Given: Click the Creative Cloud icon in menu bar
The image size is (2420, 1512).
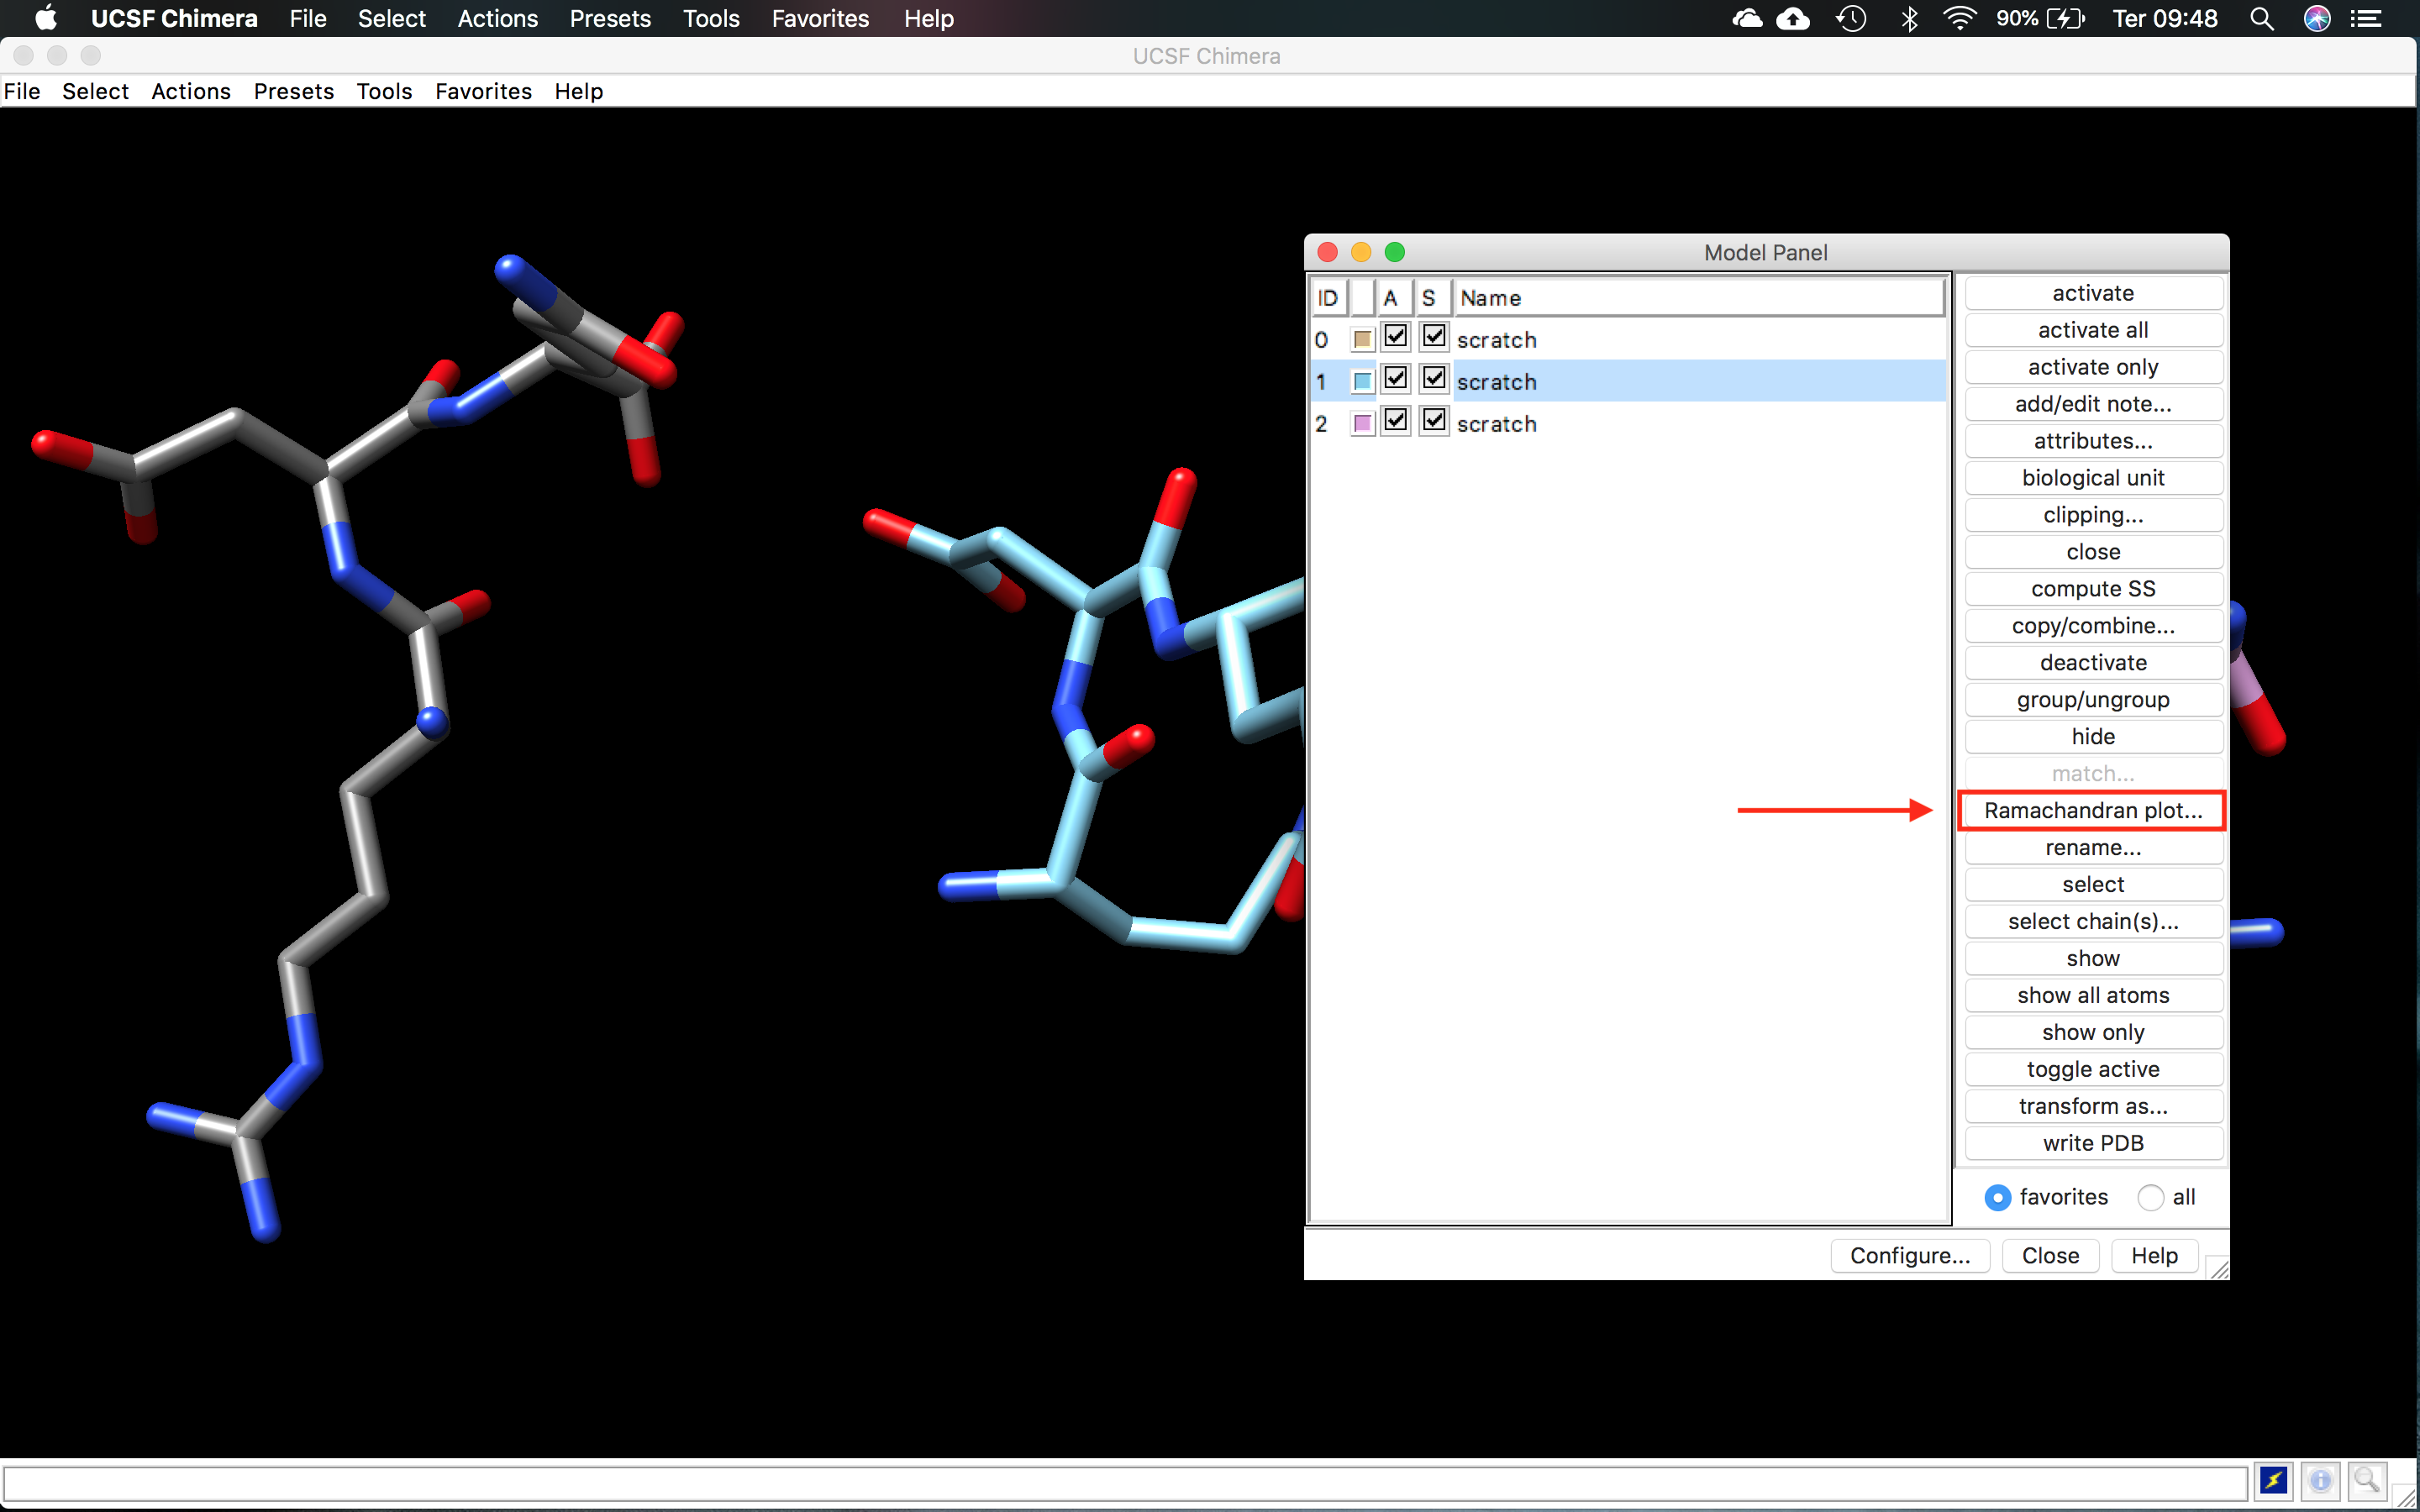Looking at the screenshot, I should pyautogui.click(x=1747, y=18).
